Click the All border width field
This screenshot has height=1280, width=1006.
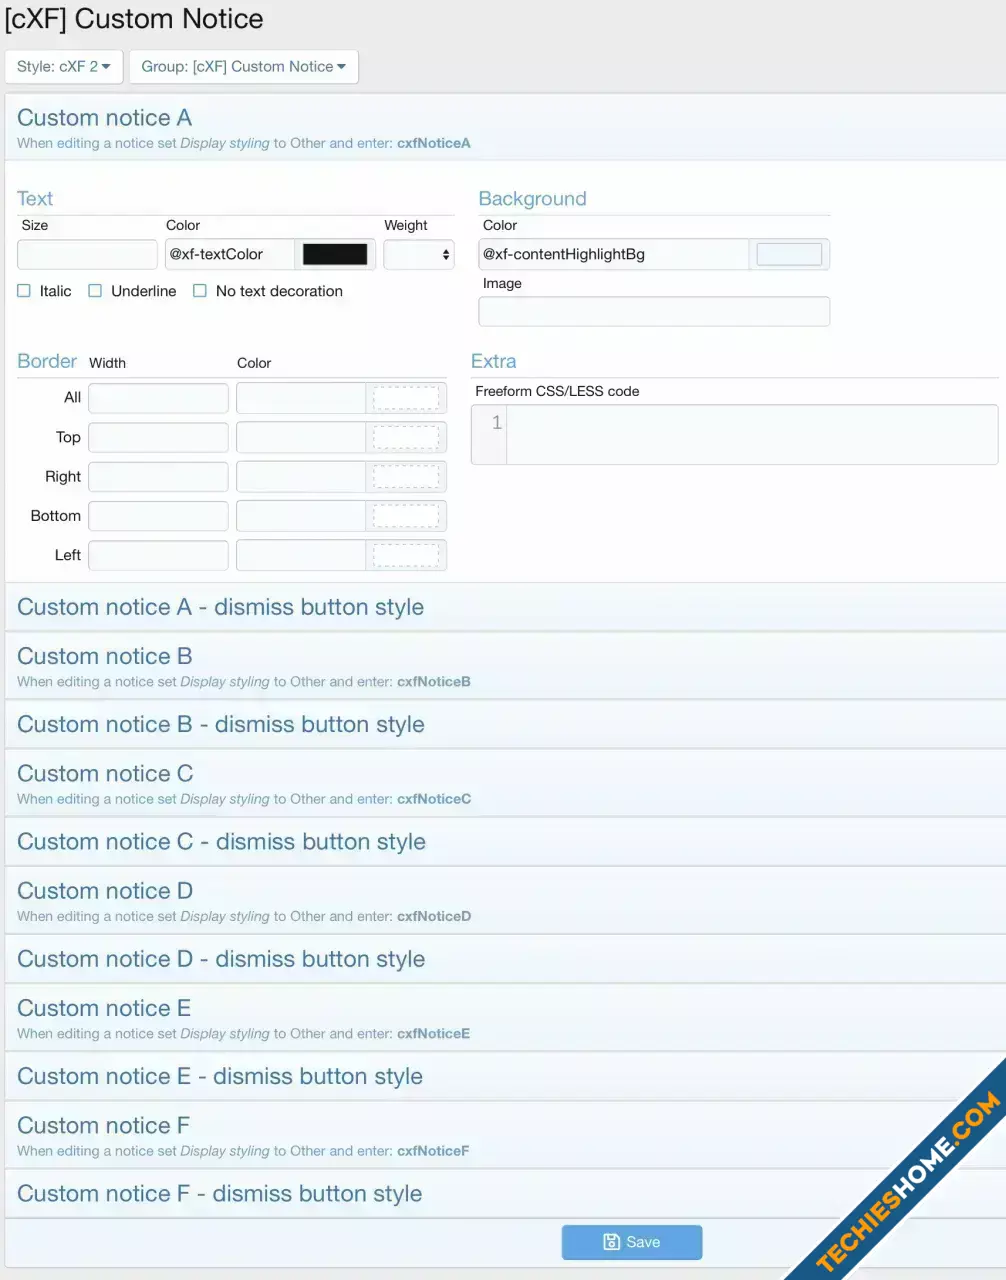158,398
